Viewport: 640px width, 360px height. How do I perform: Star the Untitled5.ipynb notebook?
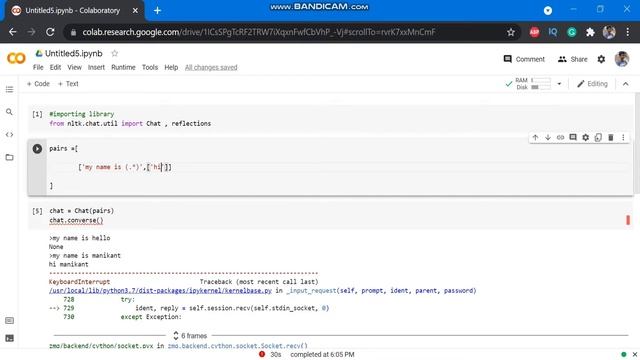pyautogui.click(x=115, y=53)
